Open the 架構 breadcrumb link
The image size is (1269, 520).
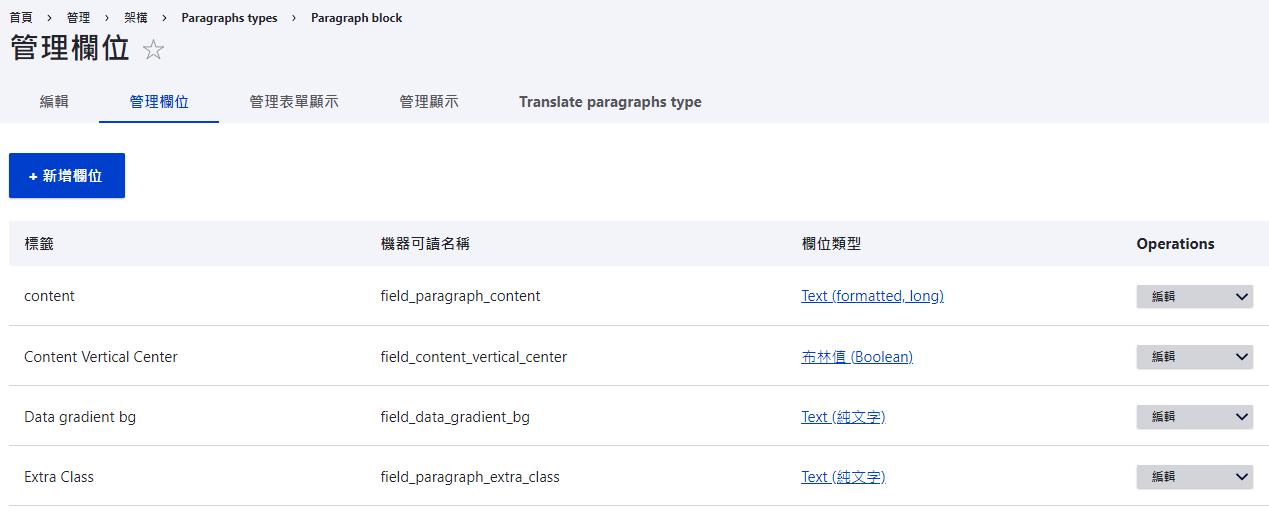pyautogui.click(x=135, y=18)
